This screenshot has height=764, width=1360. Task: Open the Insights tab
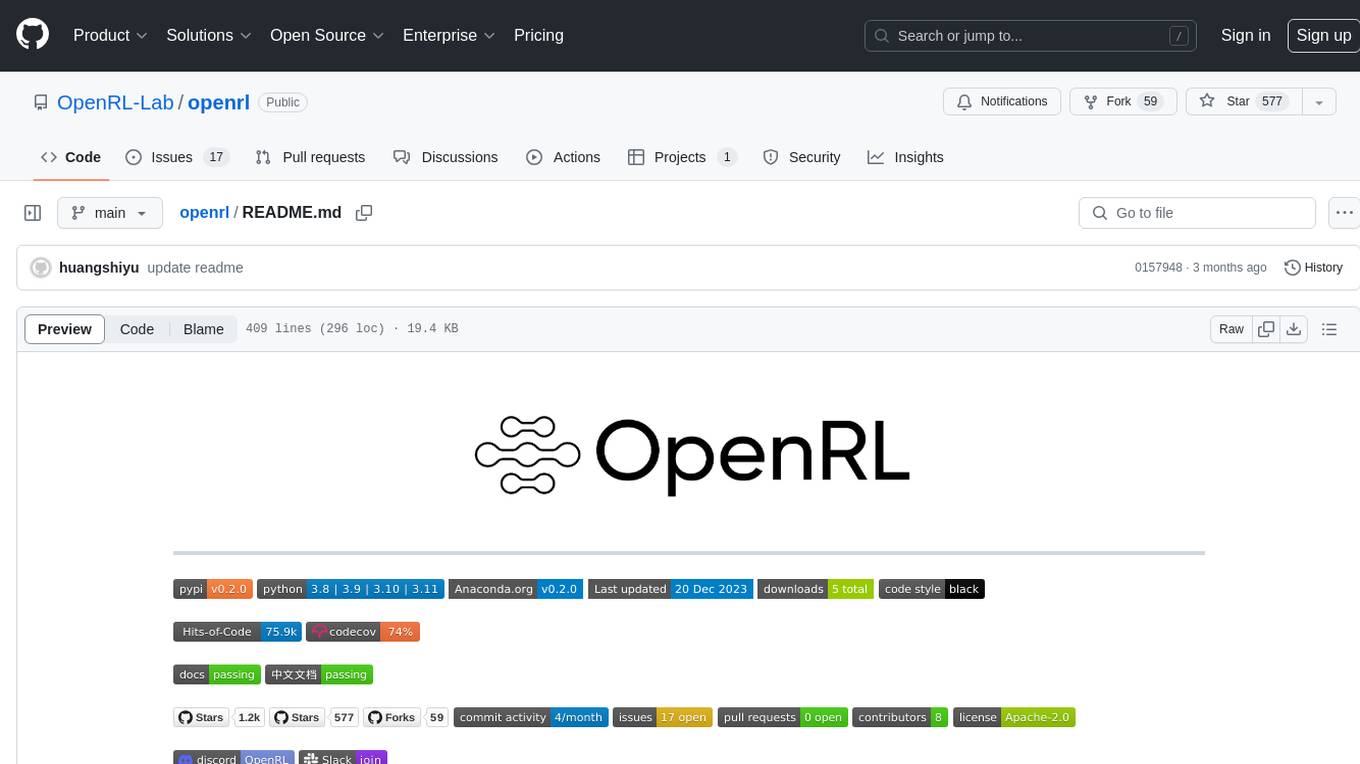tap(905, 157)
